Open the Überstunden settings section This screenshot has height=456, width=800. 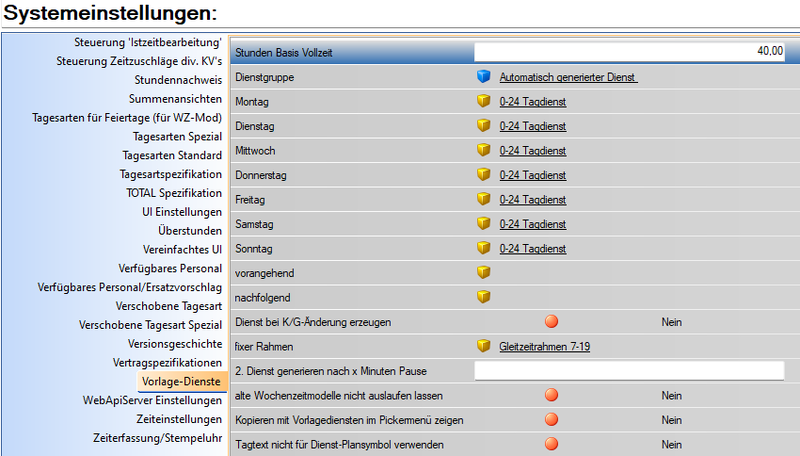[190, 231]
